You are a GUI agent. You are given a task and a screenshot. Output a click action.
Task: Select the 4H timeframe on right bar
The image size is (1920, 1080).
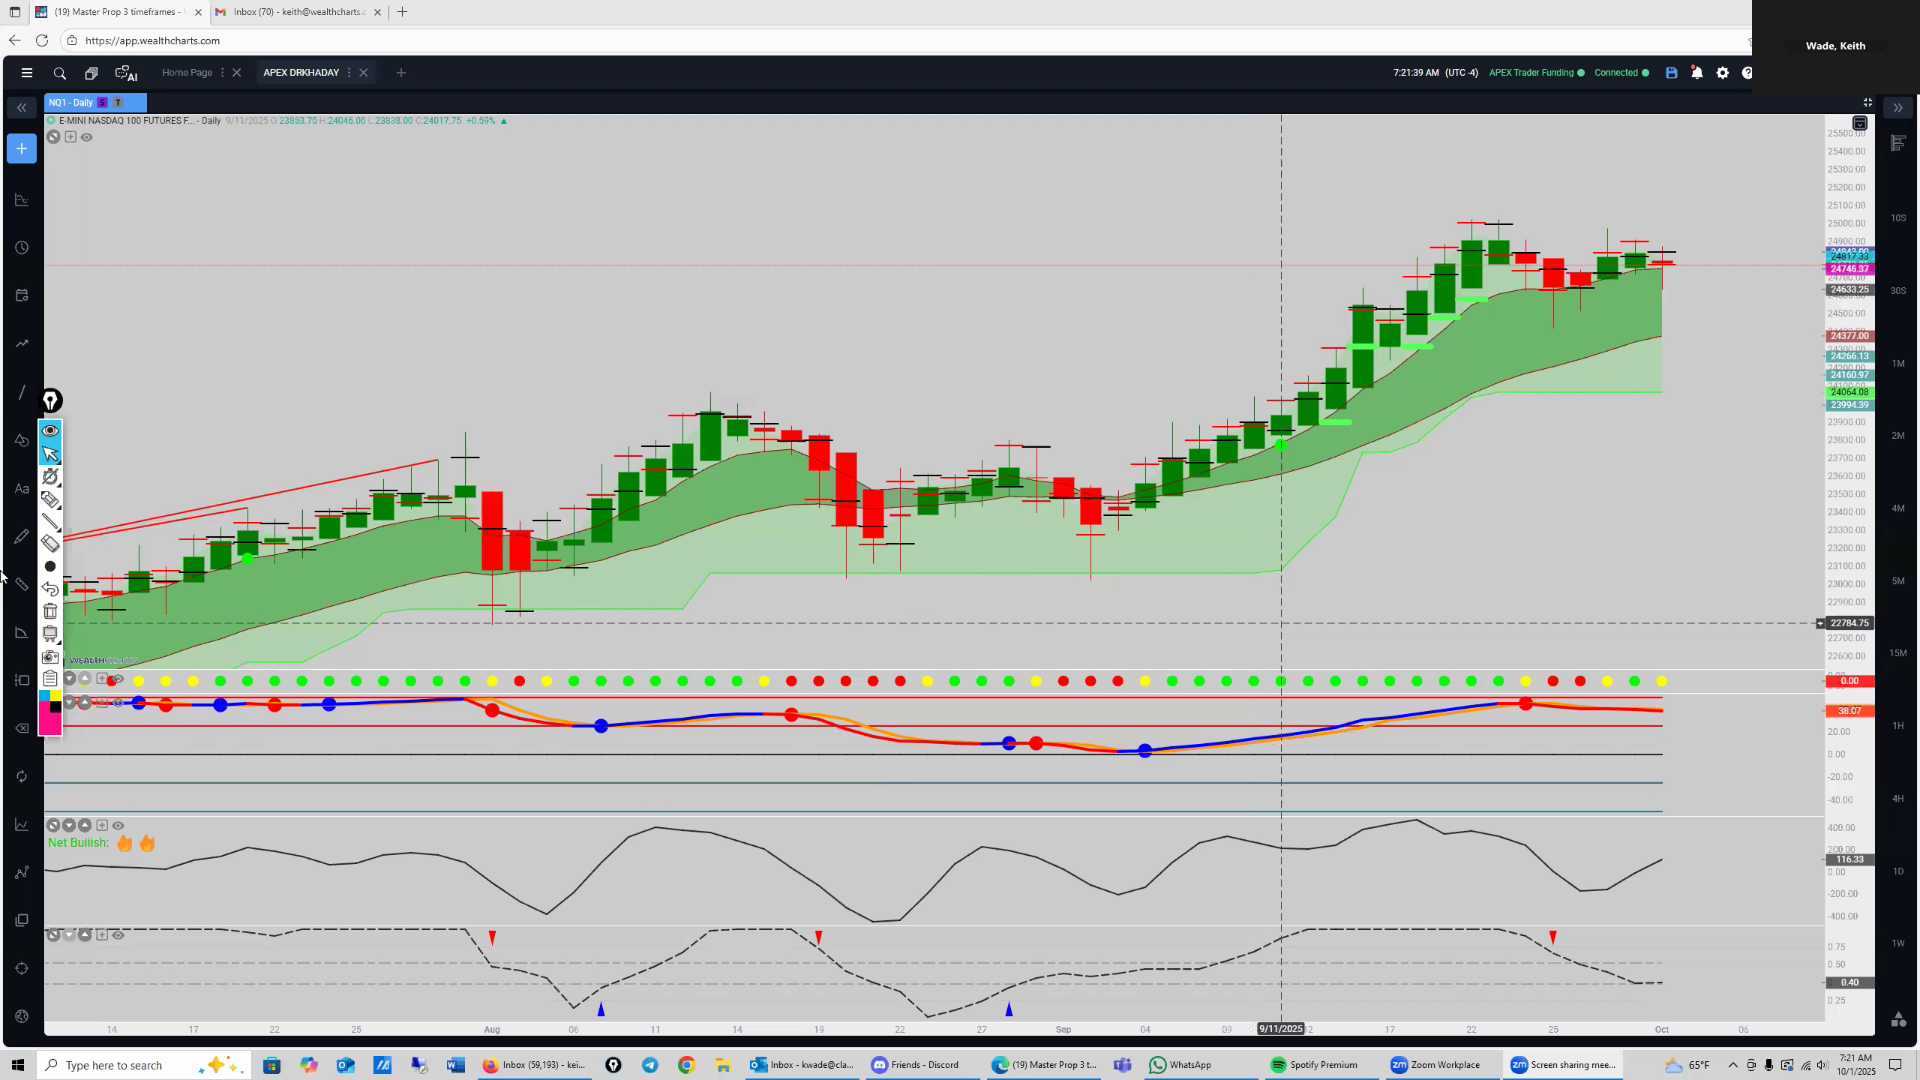pos(1897,799)
